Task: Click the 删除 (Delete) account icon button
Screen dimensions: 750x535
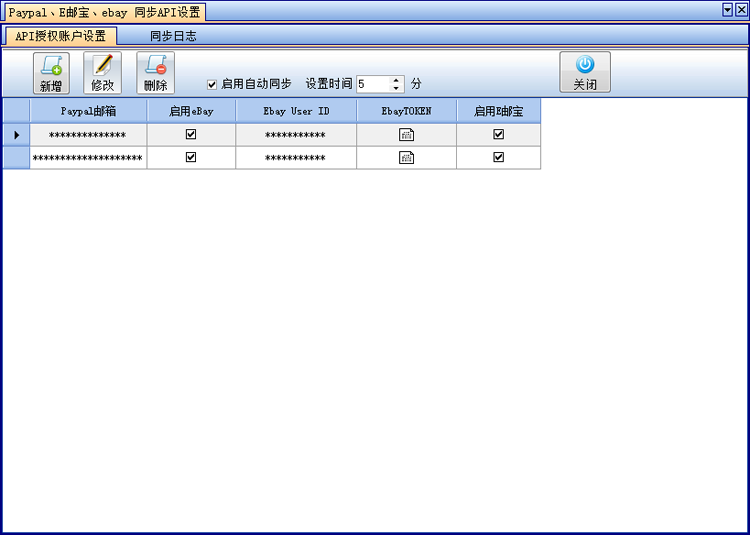Action: tap(155, 73)
